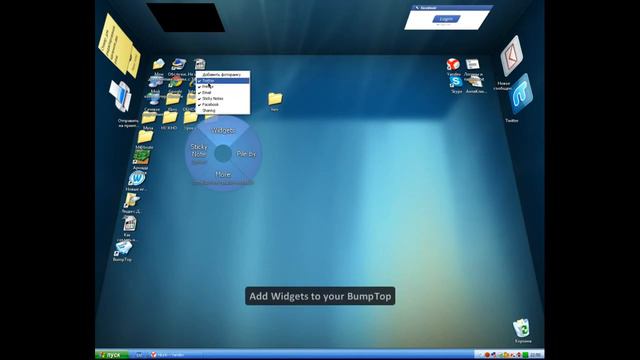
Task: Open the Google Chrome desktop icon
Action: click(x=176, y=82)
